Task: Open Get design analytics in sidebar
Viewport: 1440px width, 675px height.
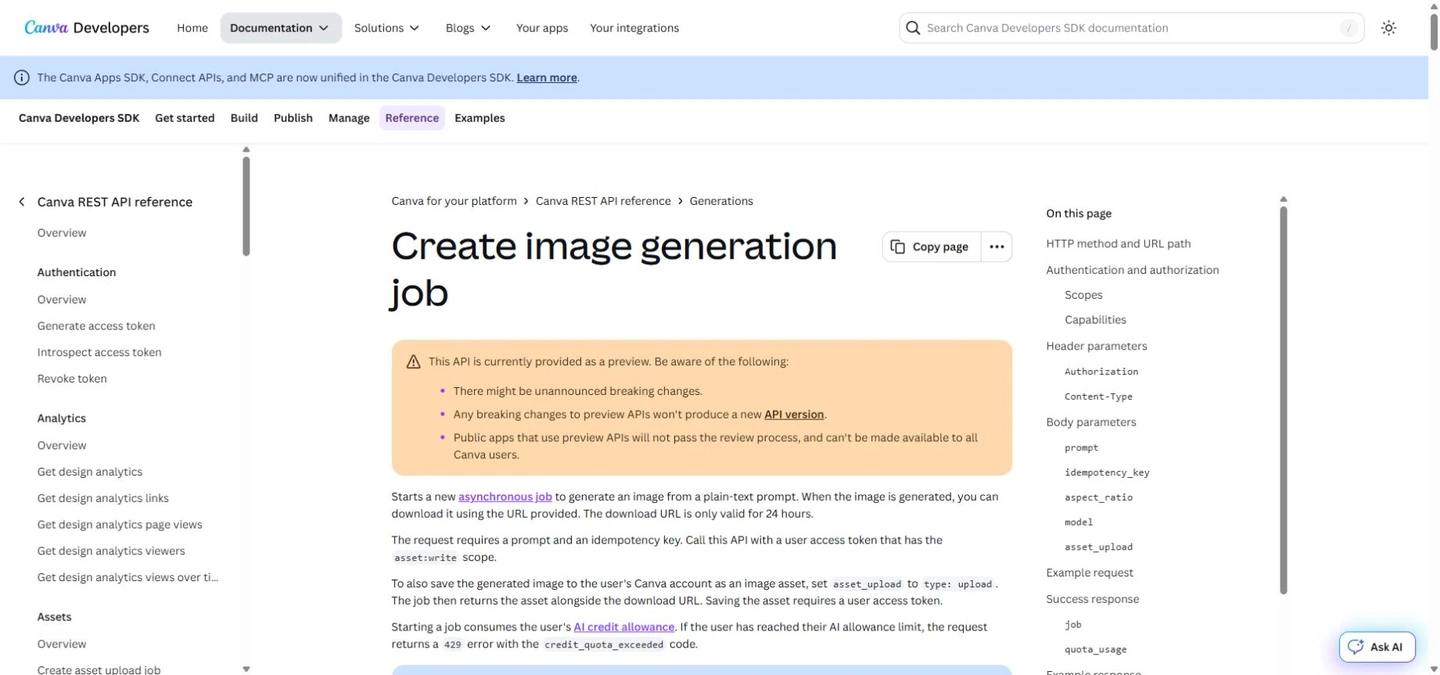Action: [90, 472]
